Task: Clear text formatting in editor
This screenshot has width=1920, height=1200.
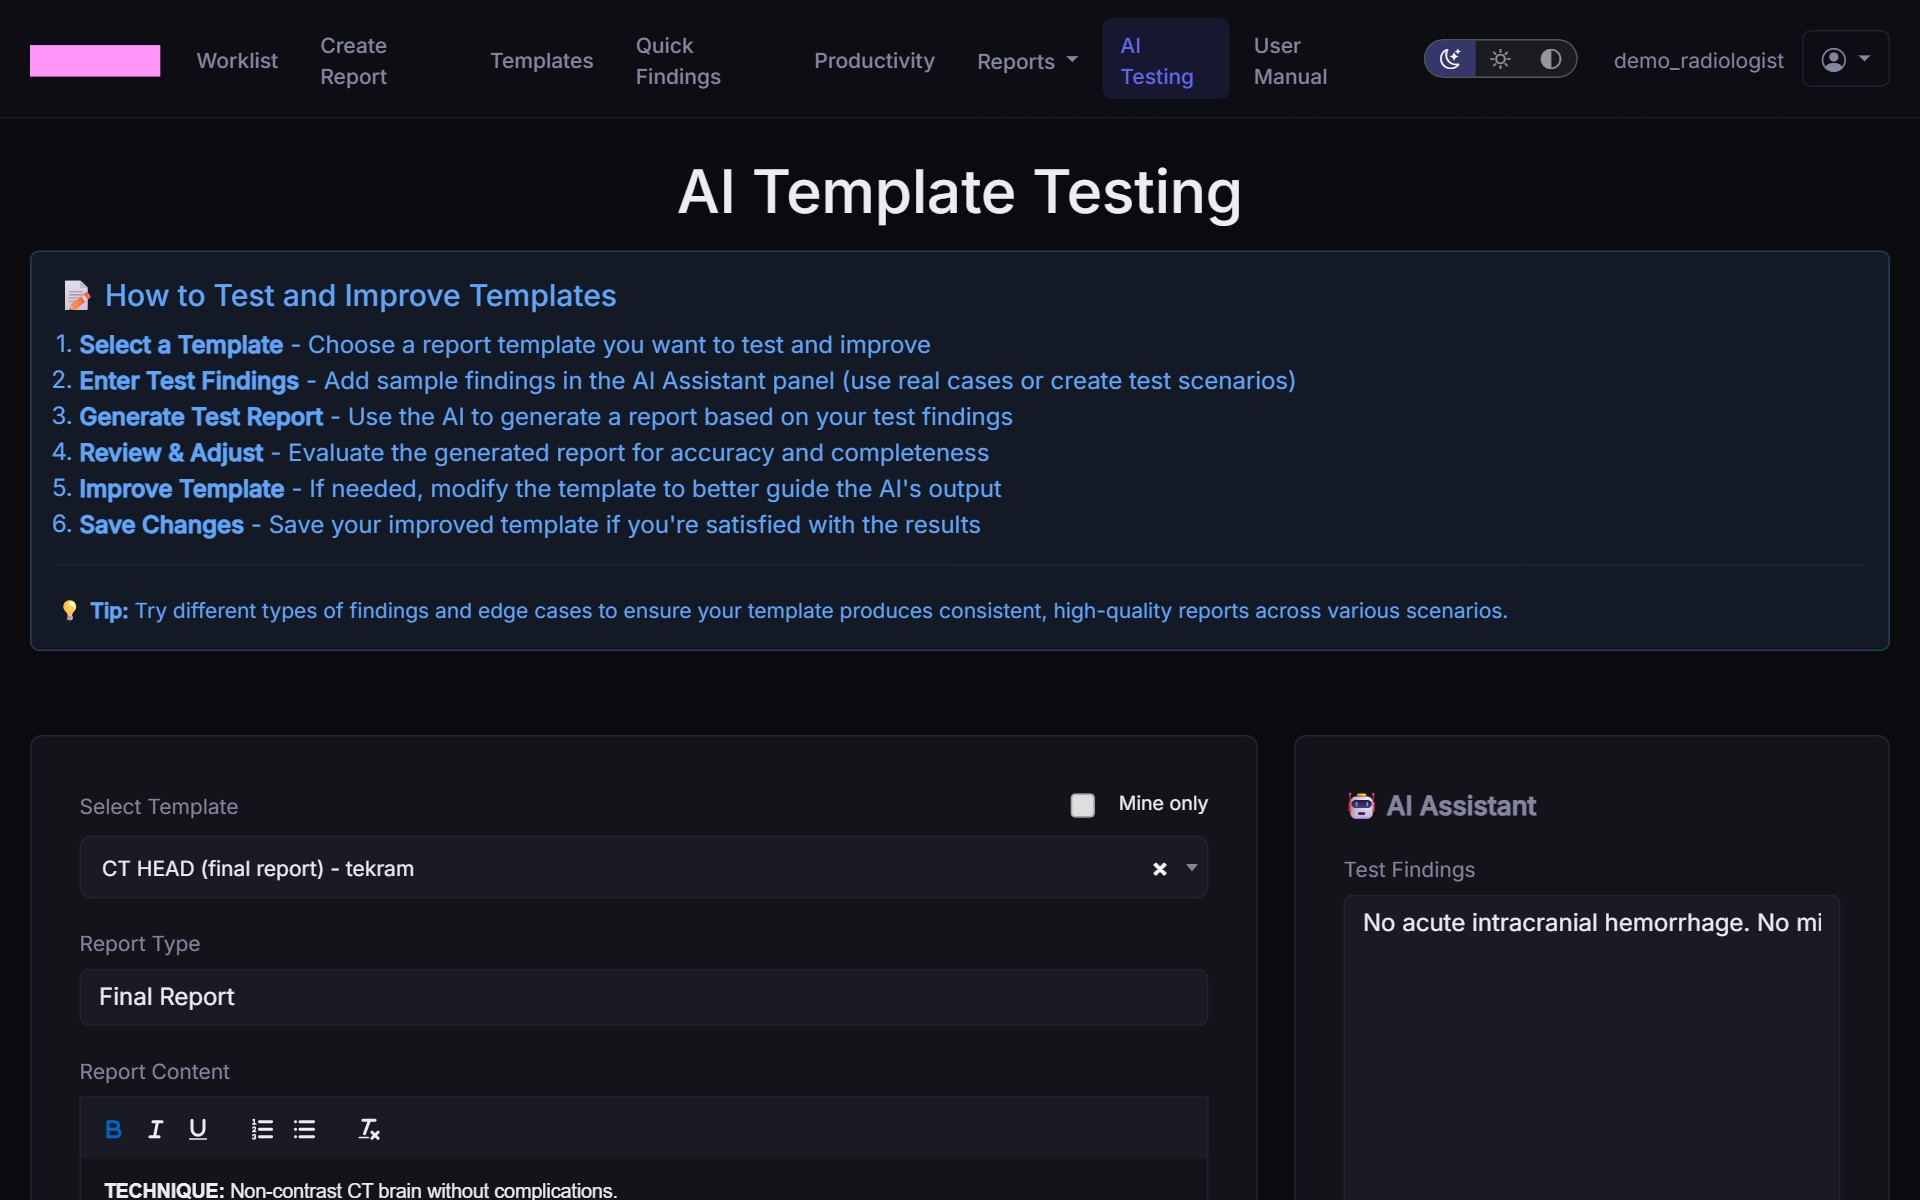Action: [369, 1129]
